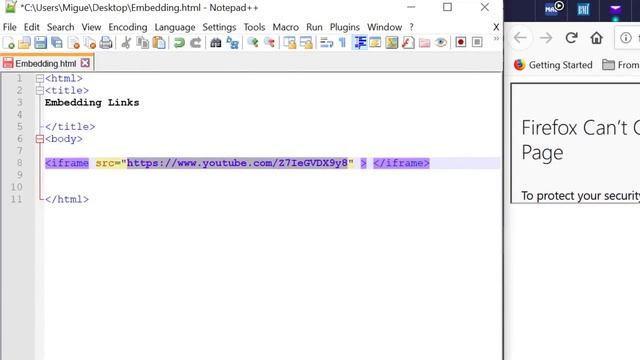
Task: Go forward in the Firefox window
Action: [546, 38]
